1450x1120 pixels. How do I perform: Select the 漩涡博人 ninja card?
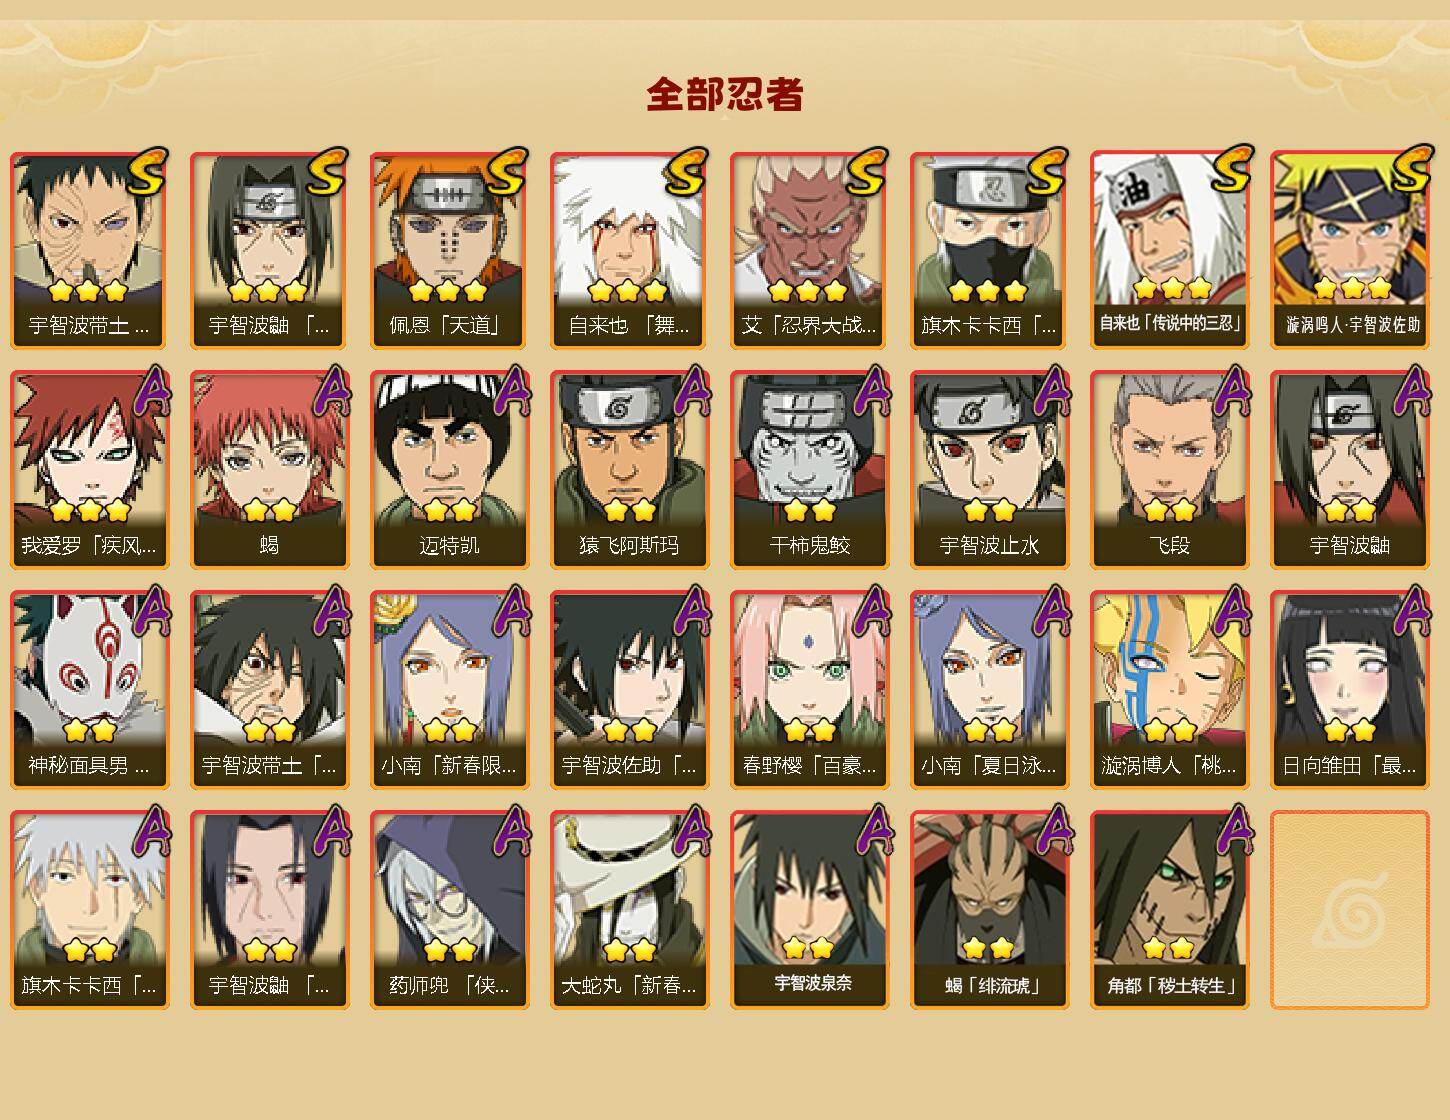click(x=1169, y=690)
